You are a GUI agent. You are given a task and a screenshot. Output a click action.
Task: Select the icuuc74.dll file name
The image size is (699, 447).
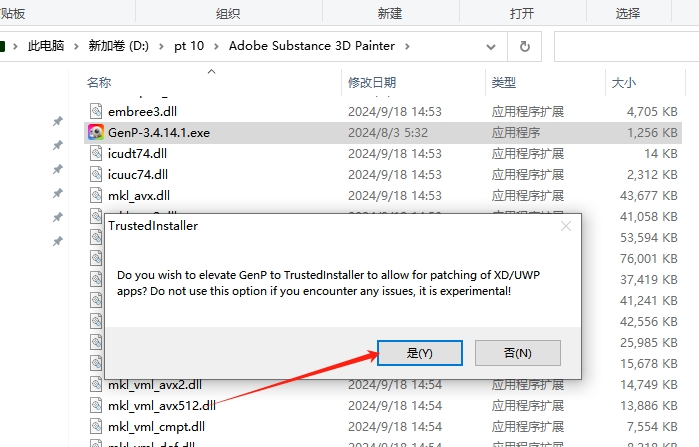tap(138, 174)
